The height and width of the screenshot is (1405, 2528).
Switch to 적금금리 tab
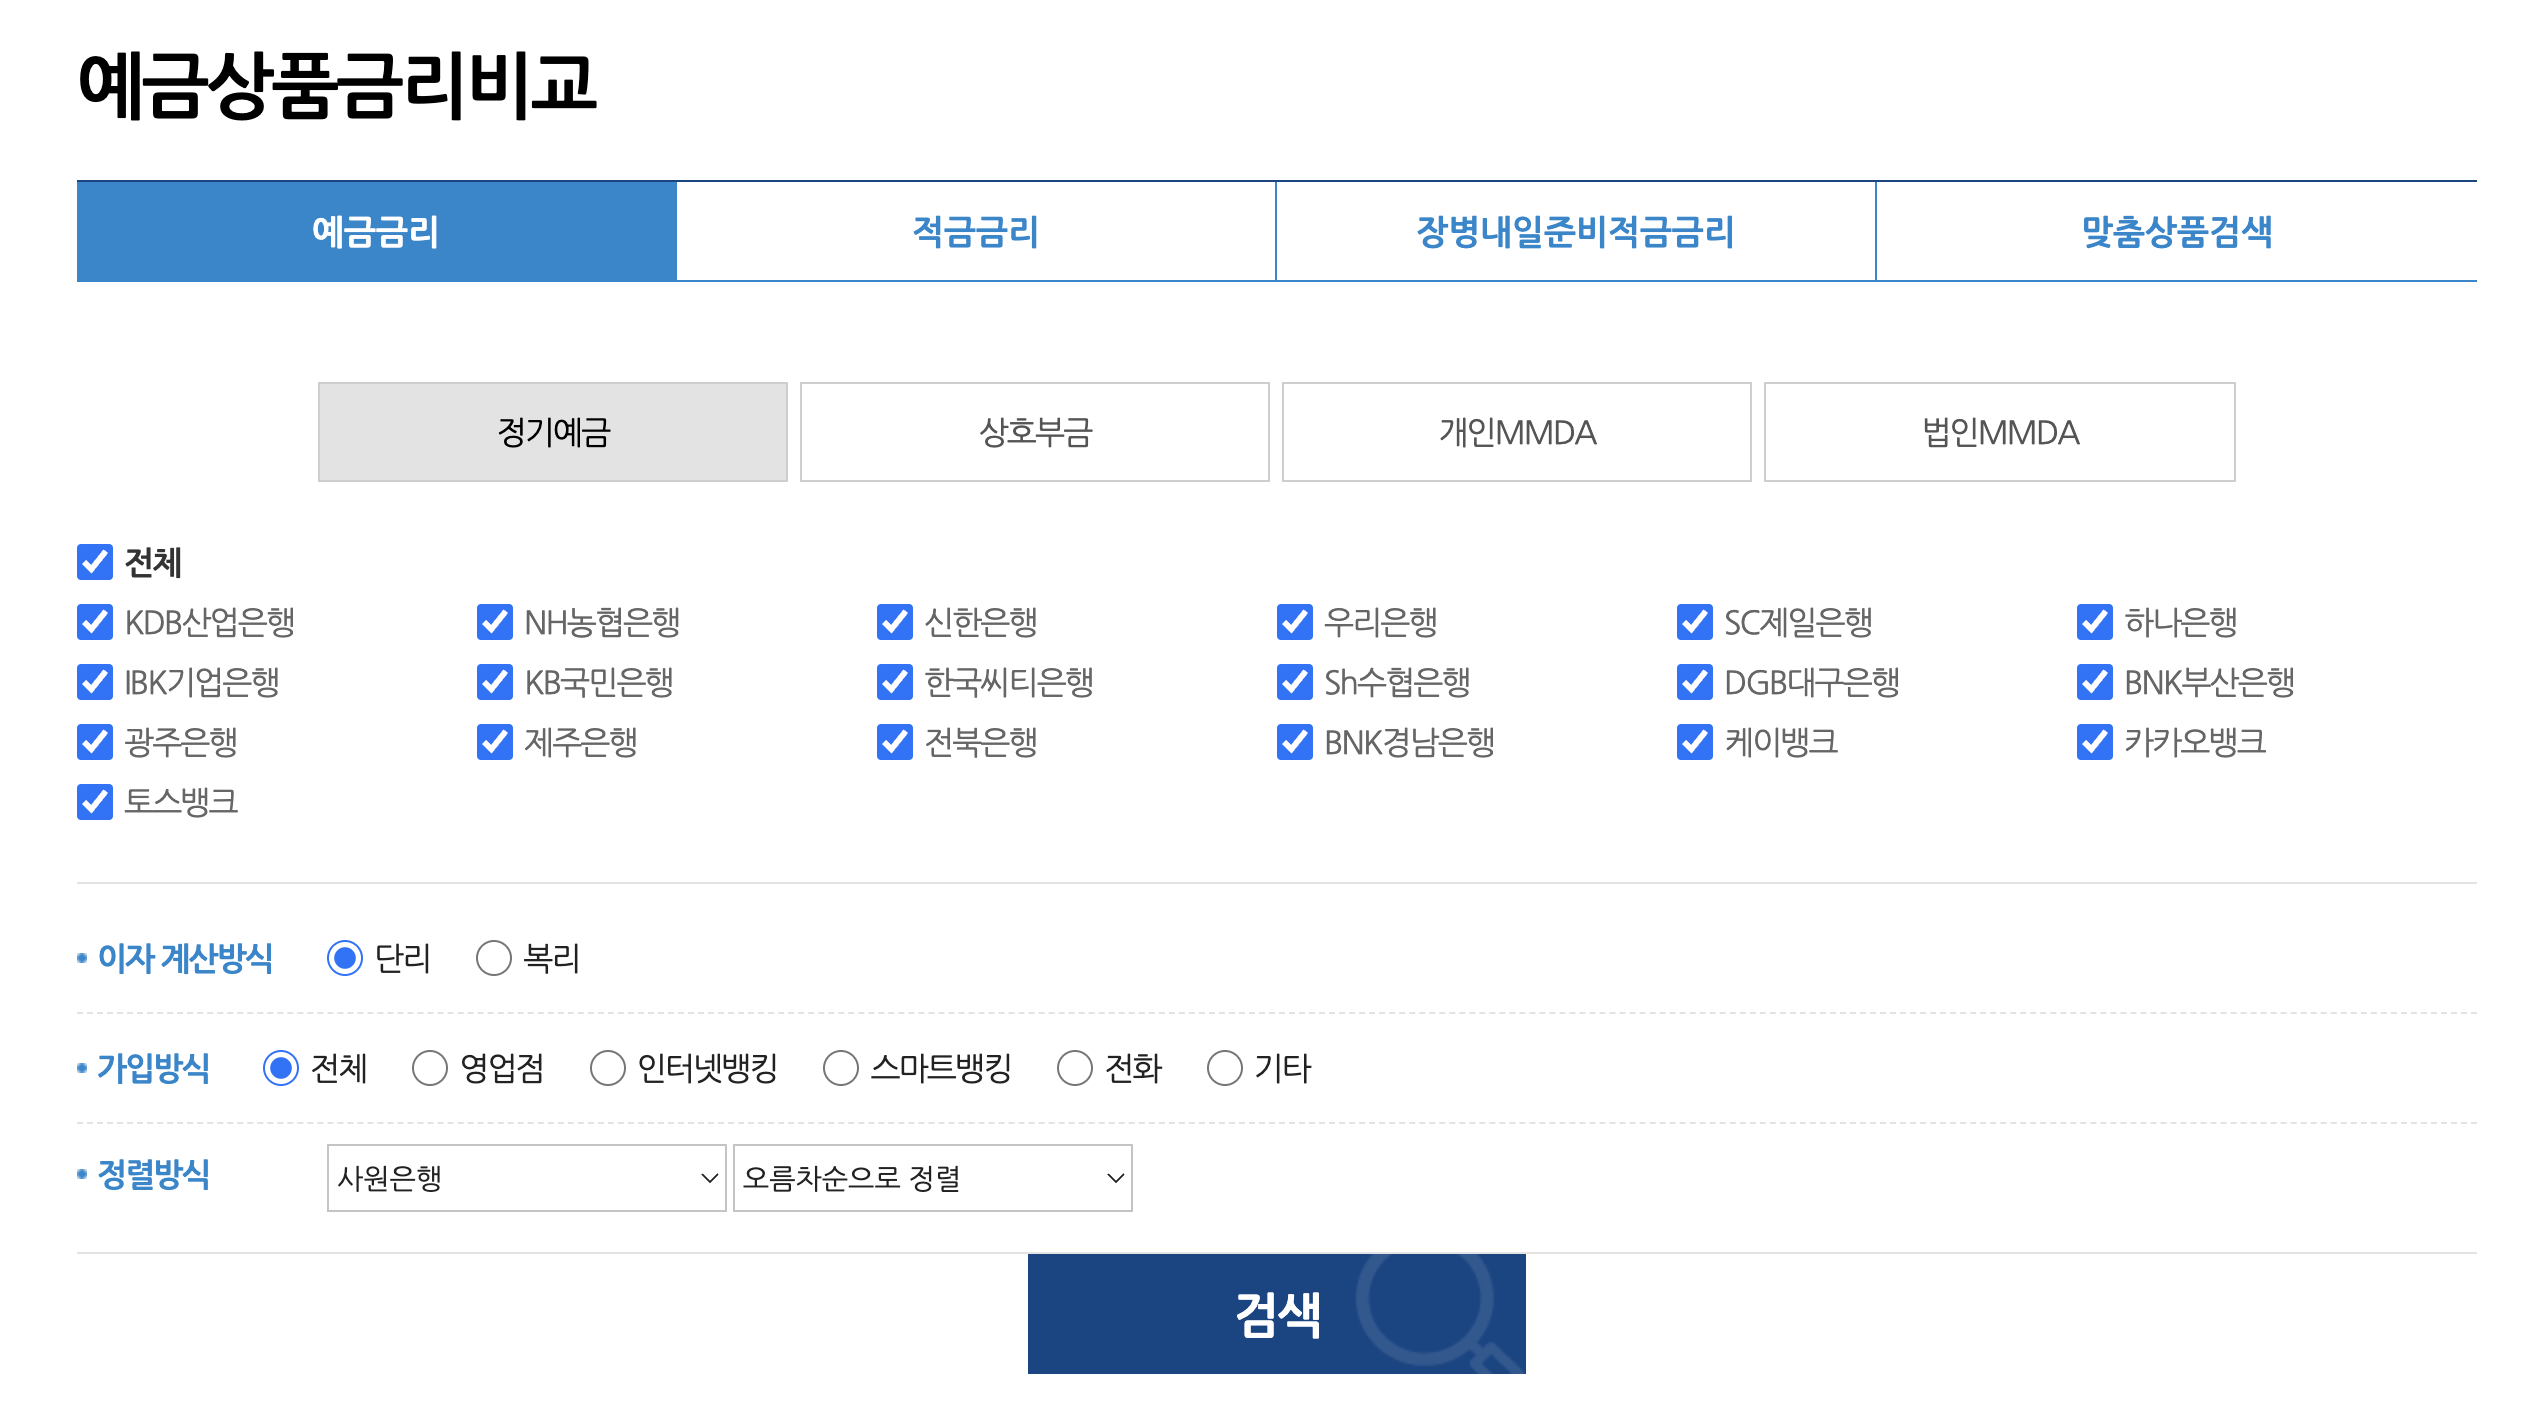975,232
